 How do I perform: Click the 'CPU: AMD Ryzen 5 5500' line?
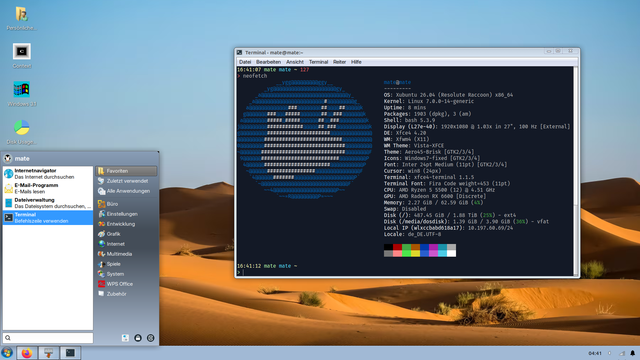coord(439,190)
